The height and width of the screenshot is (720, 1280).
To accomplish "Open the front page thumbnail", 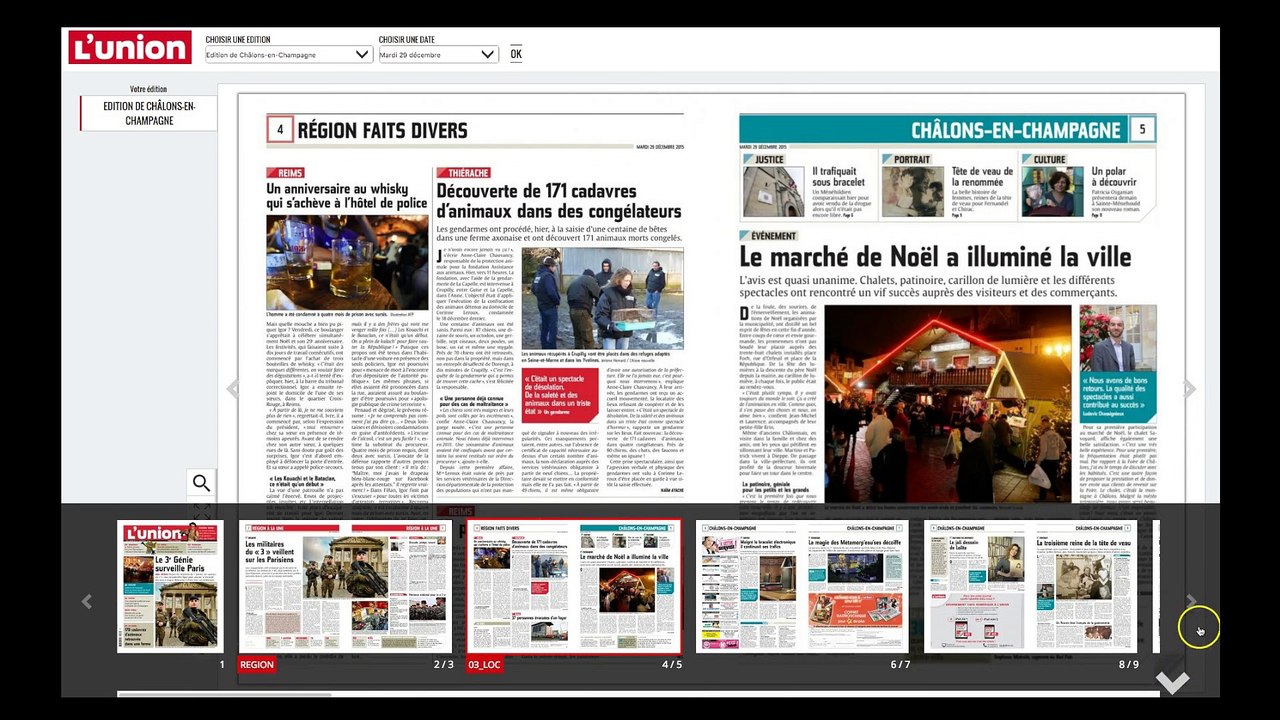I will [x=170, y=586].
